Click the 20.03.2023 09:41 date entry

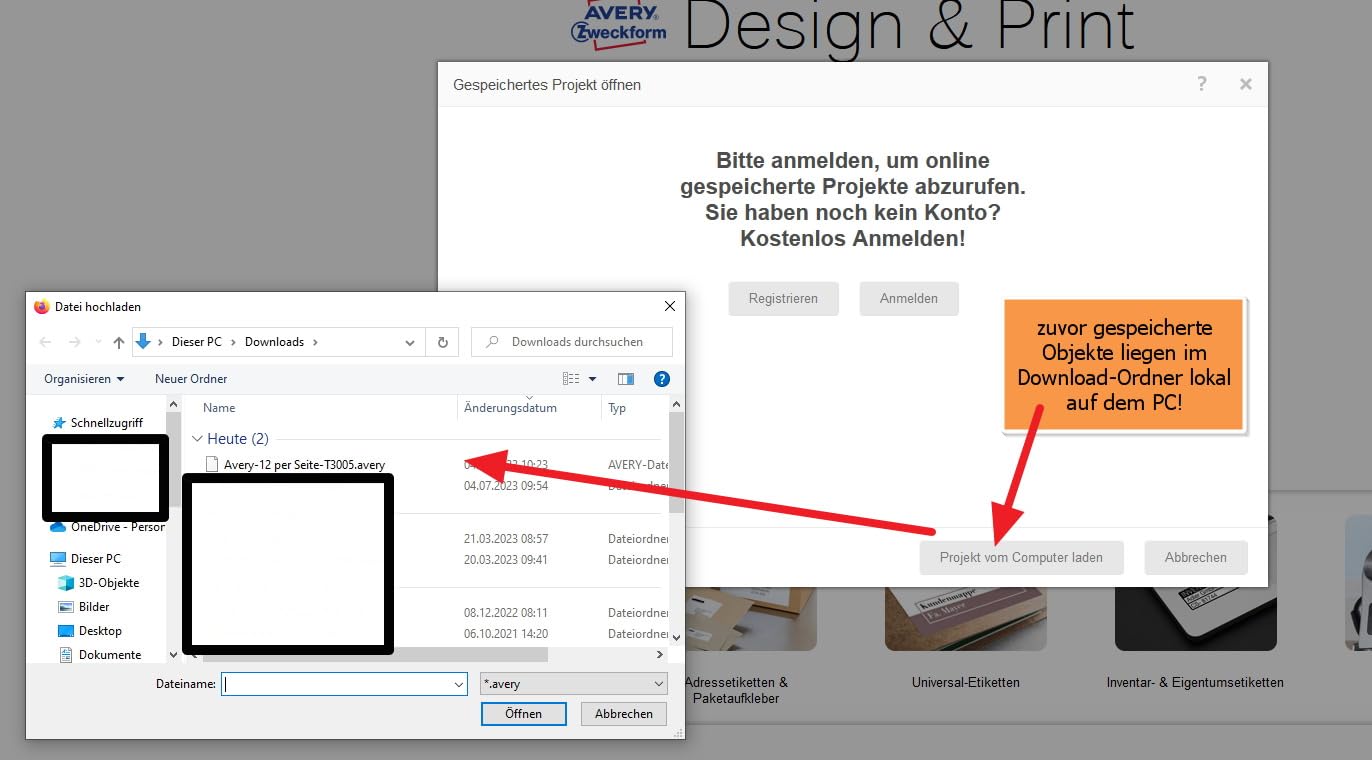tap(506, 560)
